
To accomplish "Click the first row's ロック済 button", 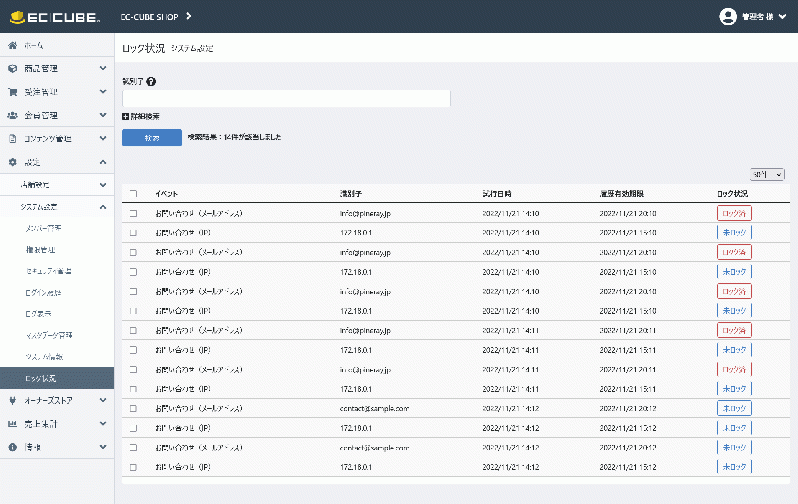I will pyautogui.click(x=734, y=213).
